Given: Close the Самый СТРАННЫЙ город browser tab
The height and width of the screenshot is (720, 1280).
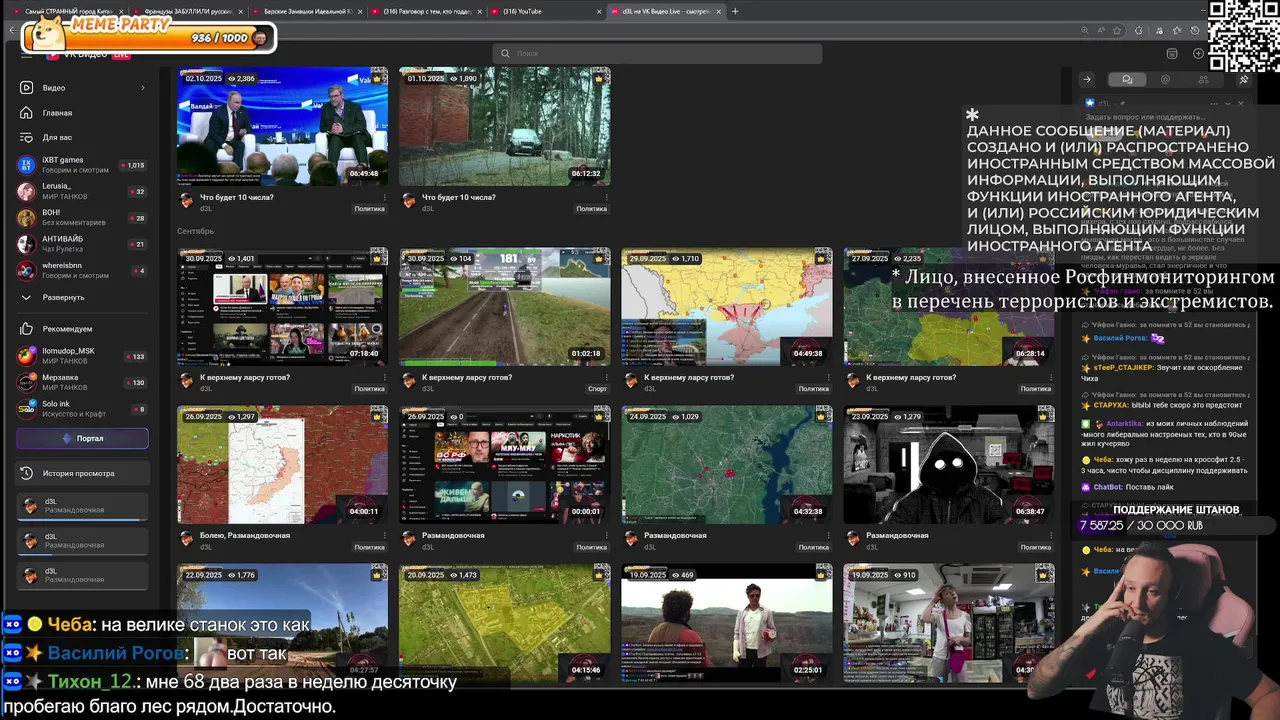Looking at the screenshot, I should 122,12.
